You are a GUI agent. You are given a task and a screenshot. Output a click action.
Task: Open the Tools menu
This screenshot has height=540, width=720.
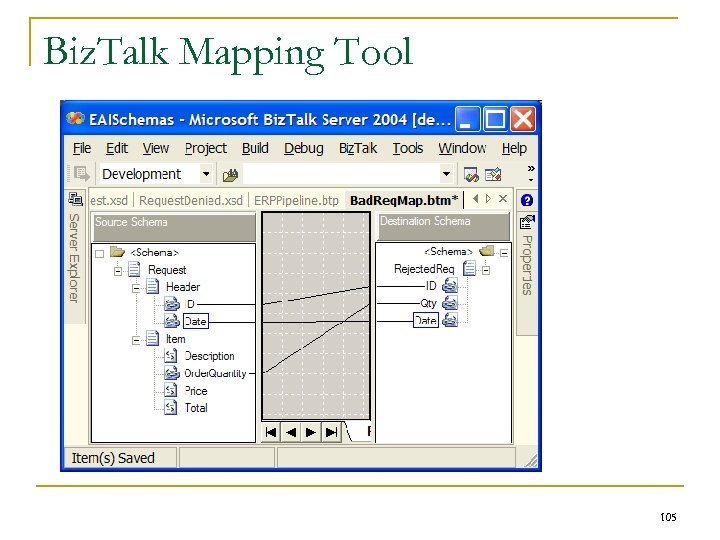(407, 148)
